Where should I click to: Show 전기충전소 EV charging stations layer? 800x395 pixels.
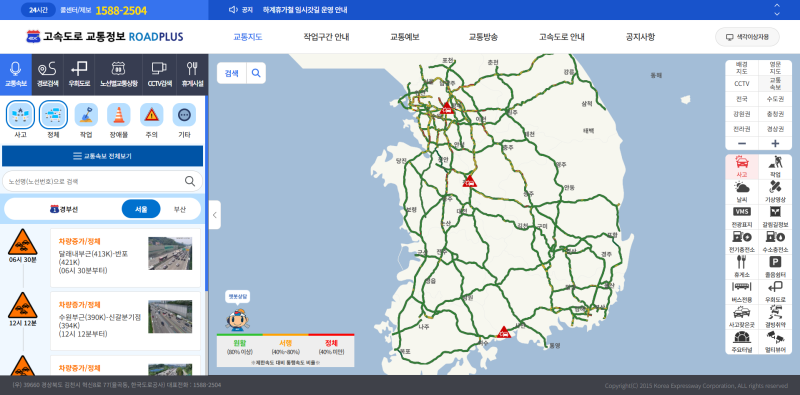click(742, 242)
